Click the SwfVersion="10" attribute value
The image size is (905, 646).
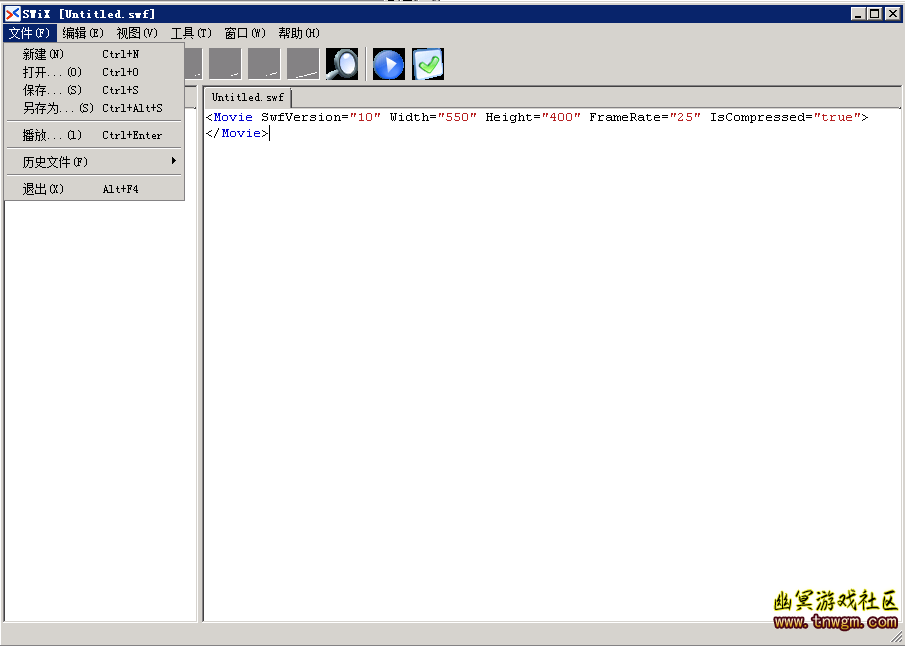point(365,117)
